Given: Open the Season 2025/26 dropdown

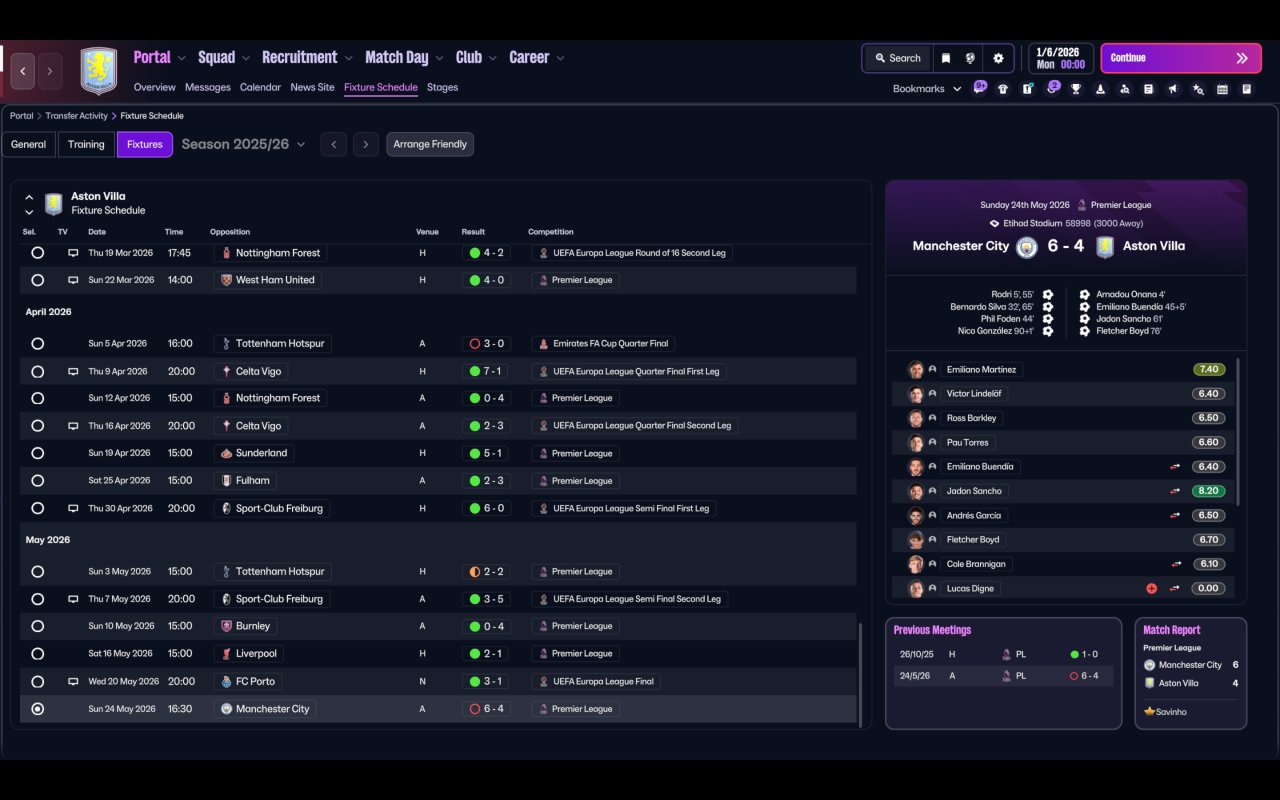Looking at the screenshot, I should coord(243,144).
